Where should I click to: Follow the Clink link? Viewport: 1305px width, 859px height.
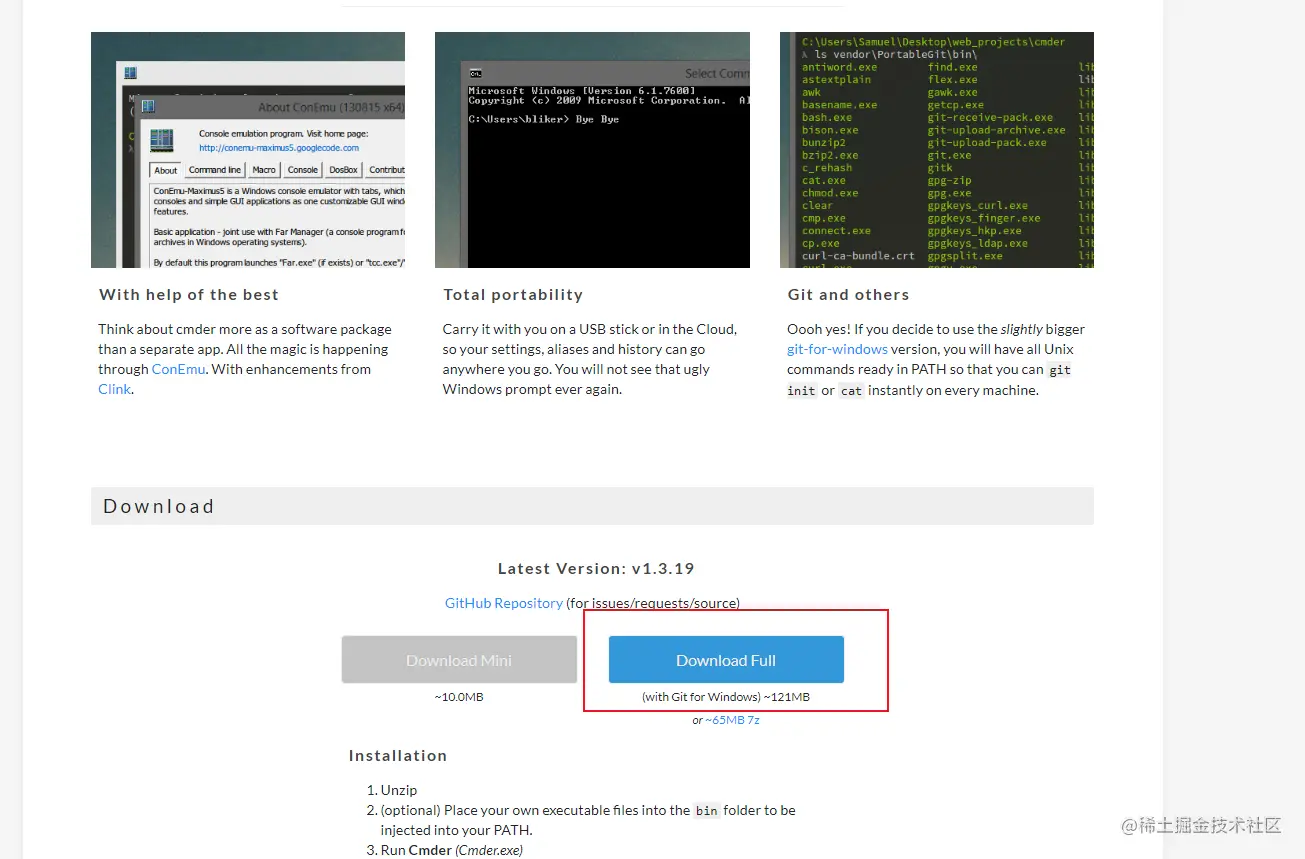(114, 389)
